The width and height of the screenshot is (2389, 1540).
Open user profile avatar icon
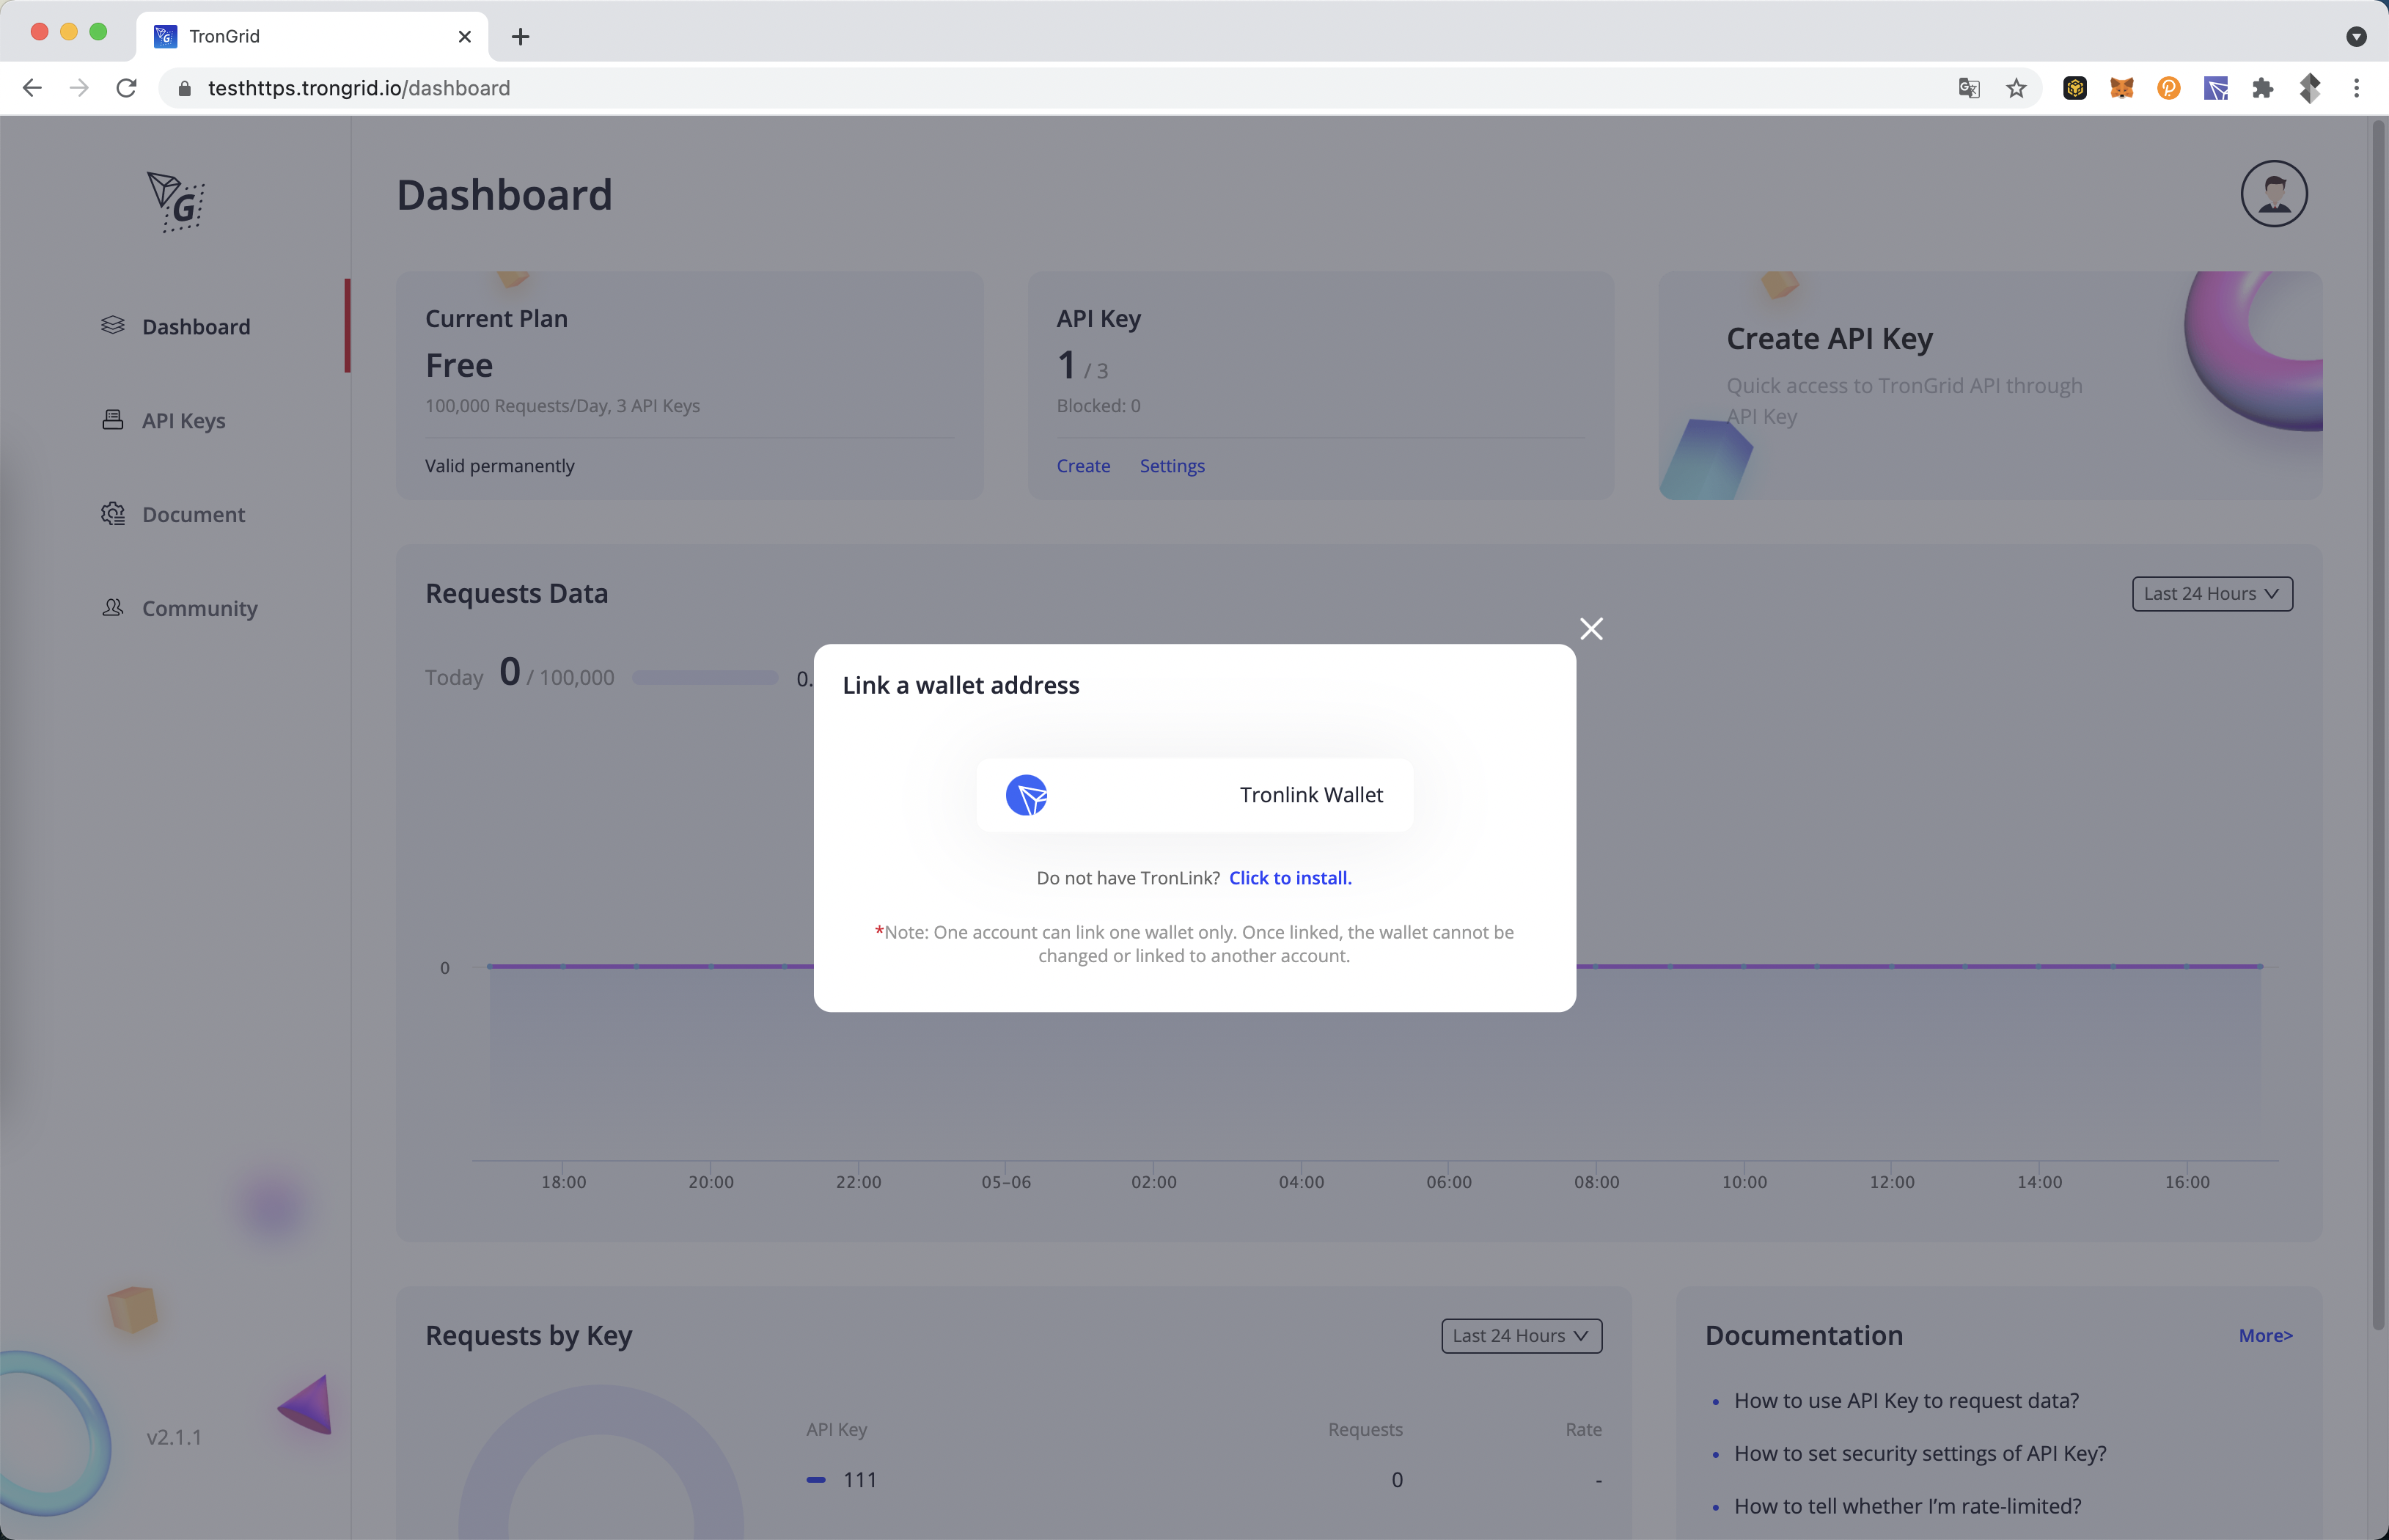coord(2273,194)
